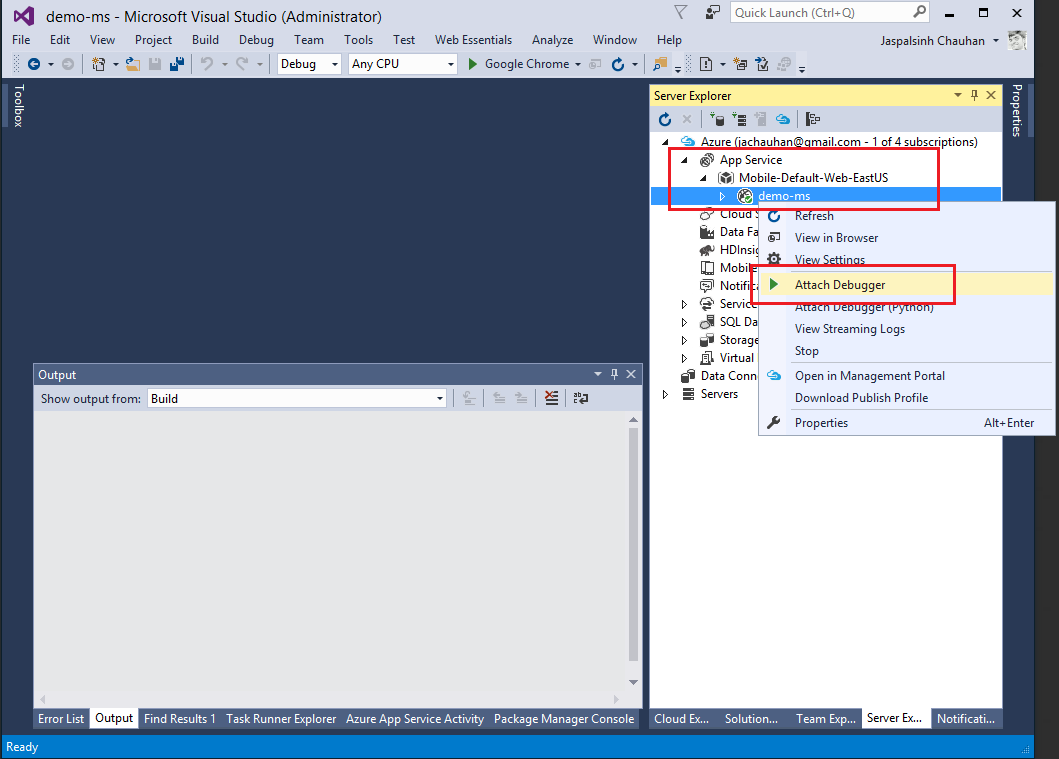Switch to the Solution Explorer tab
The width and height of the screenshot is (1059, 759).
coord(751,718)
